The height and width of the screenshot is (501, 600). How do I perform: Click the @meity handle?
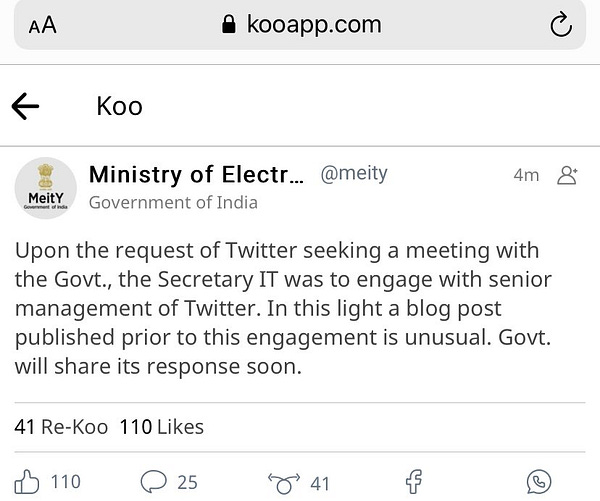pyautogui.click(x=354, y=173)
